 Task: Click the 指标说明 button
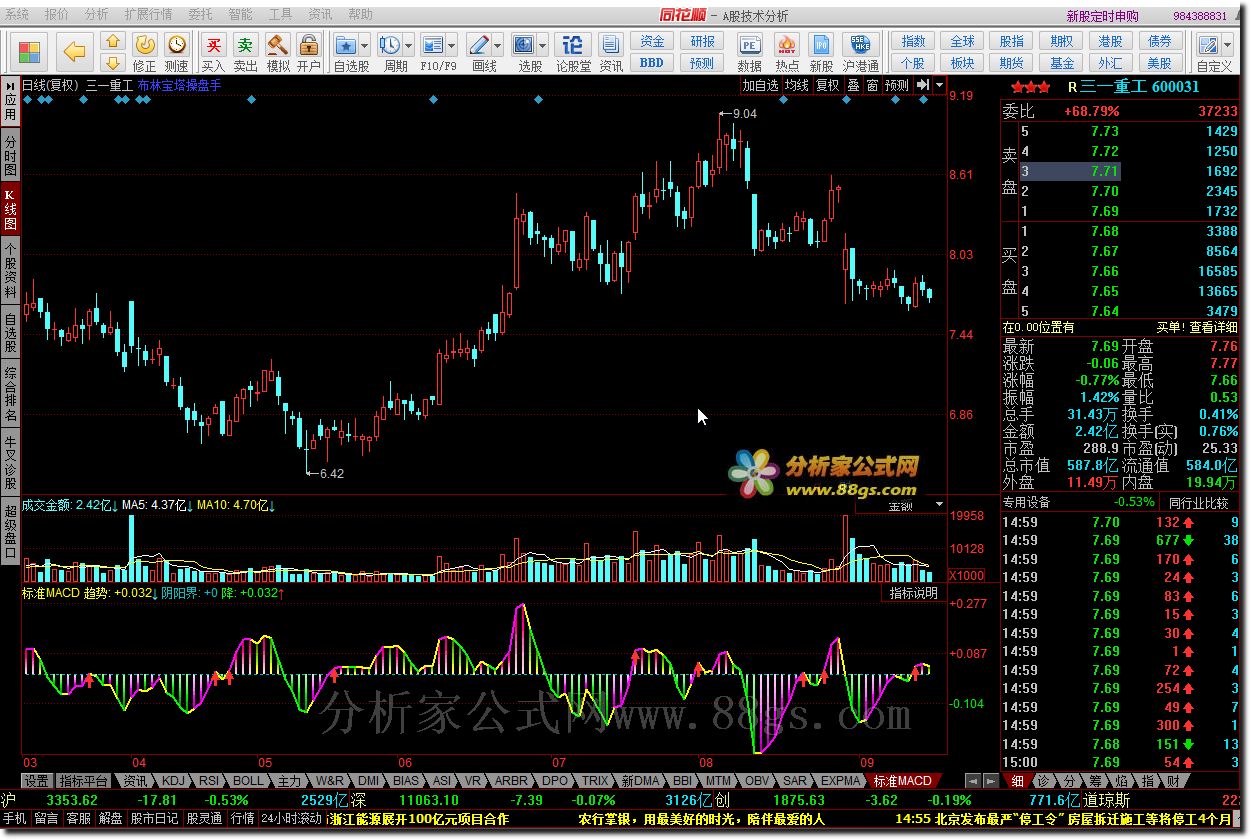pos(914,593)
